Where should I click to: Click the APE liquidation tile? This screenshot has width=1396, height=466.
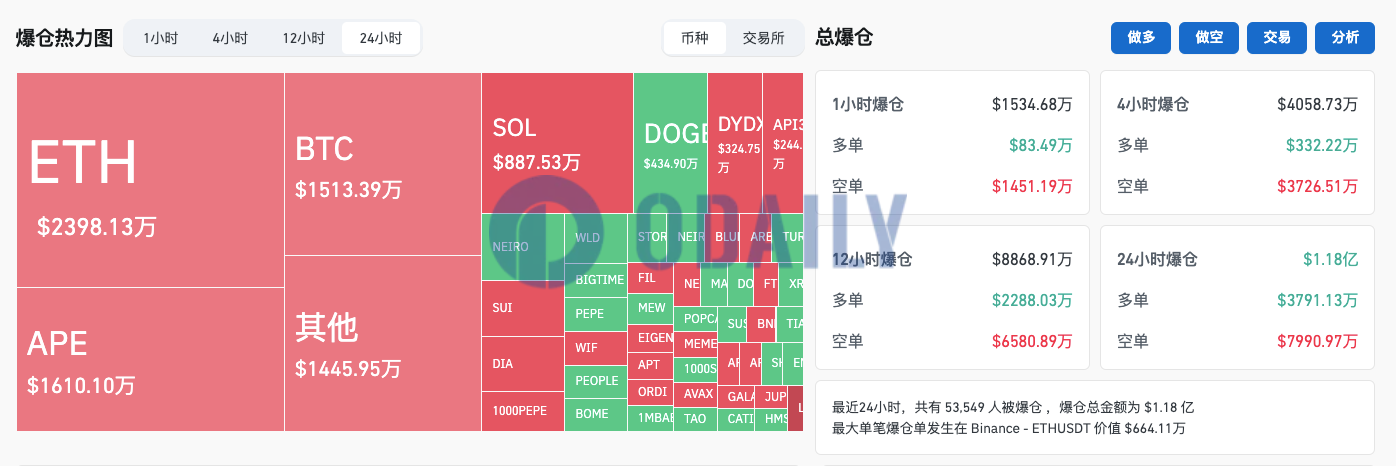[150, 360]
